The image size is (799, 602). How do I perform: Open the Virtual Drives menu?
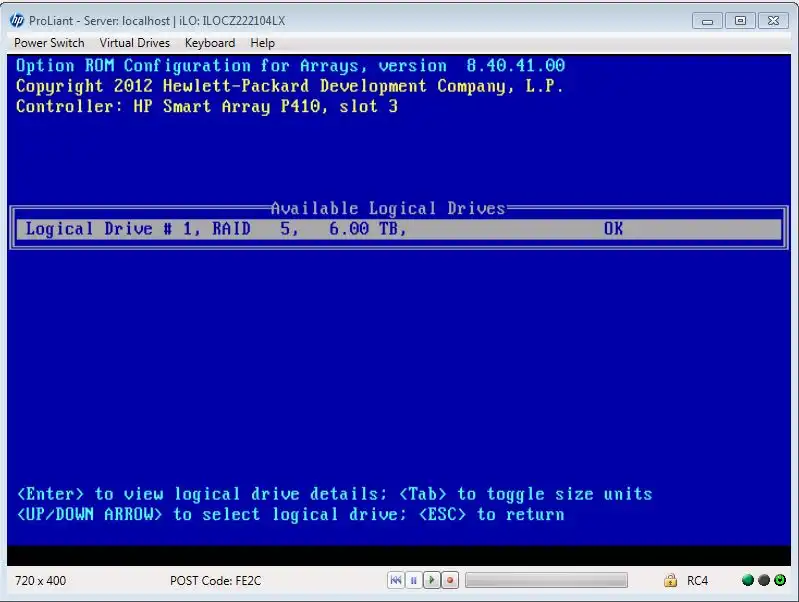[x=135, y=43]
